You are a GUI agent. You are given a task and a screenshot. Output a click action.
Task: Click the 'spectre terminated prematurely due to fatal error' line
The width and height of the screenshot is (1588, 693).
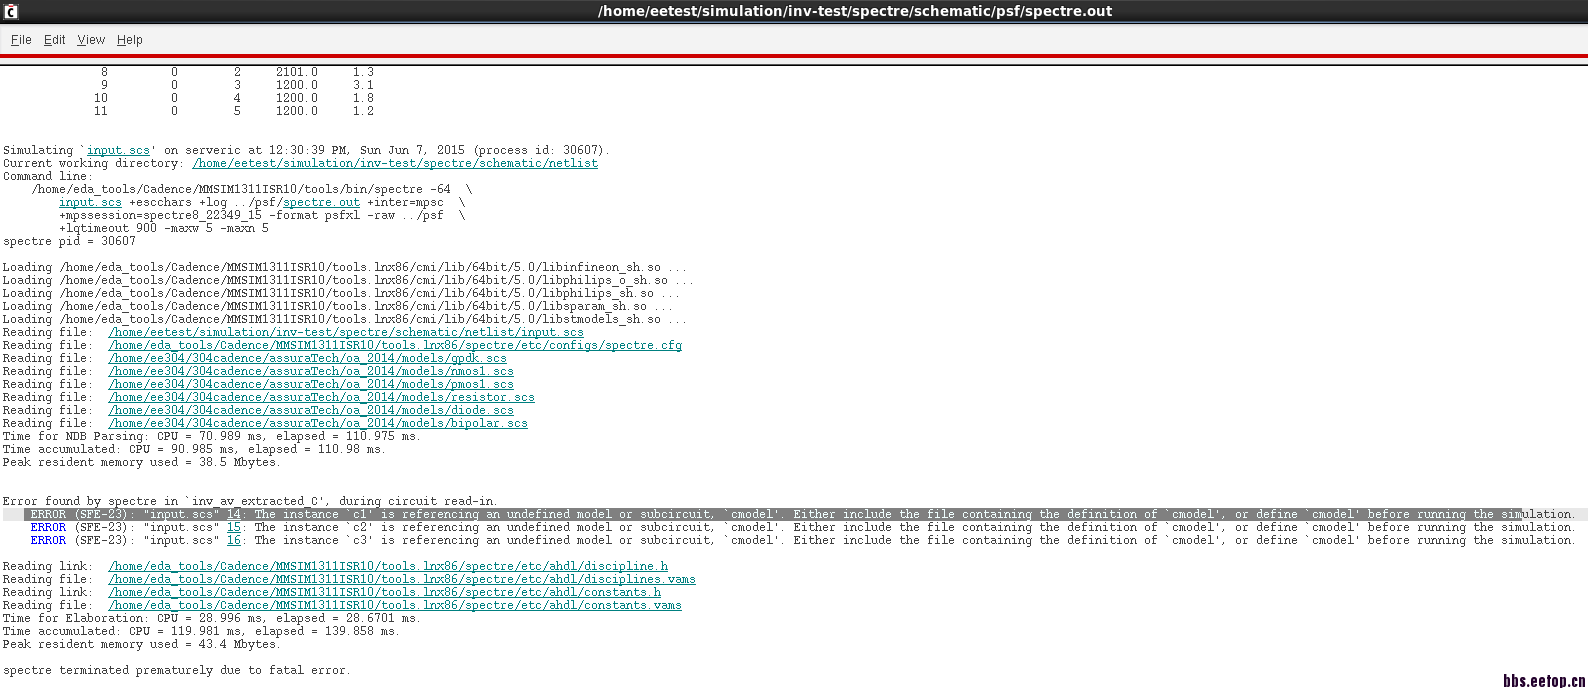[177, 670]
